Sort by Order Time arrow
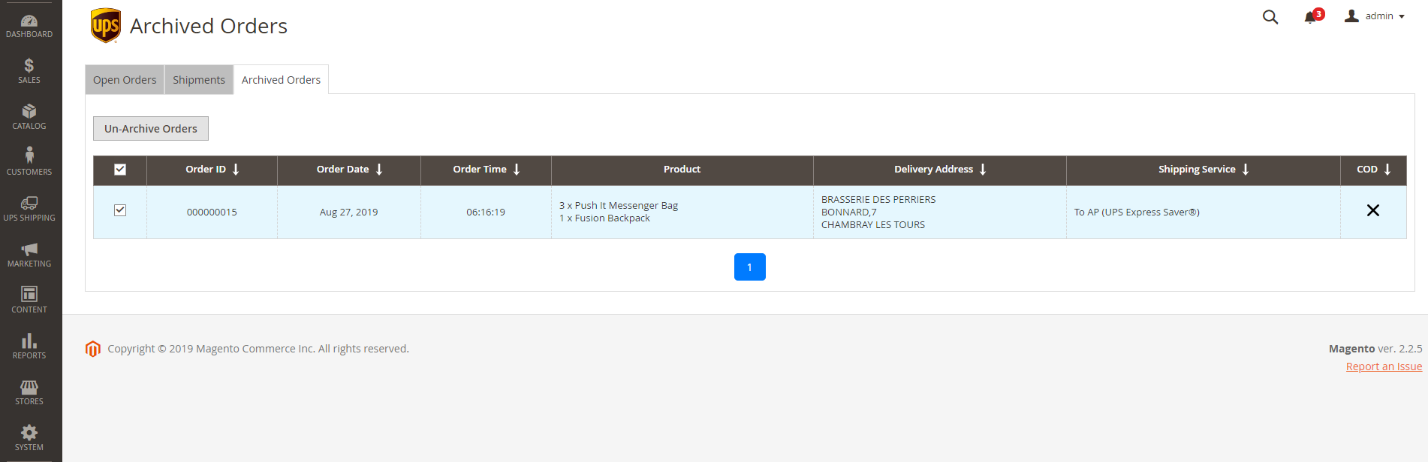Viewport: 1428px width, 462px height. coord(516,170)
